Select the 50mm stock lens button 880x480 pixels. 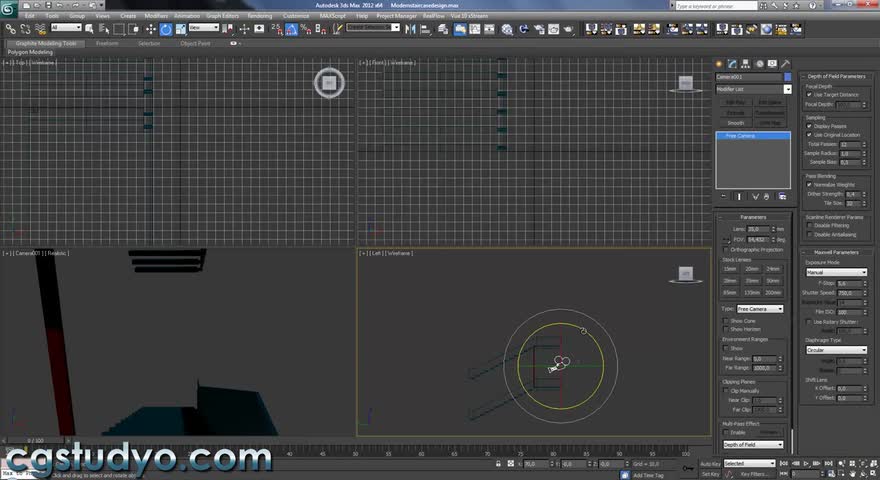click(773, 281)
